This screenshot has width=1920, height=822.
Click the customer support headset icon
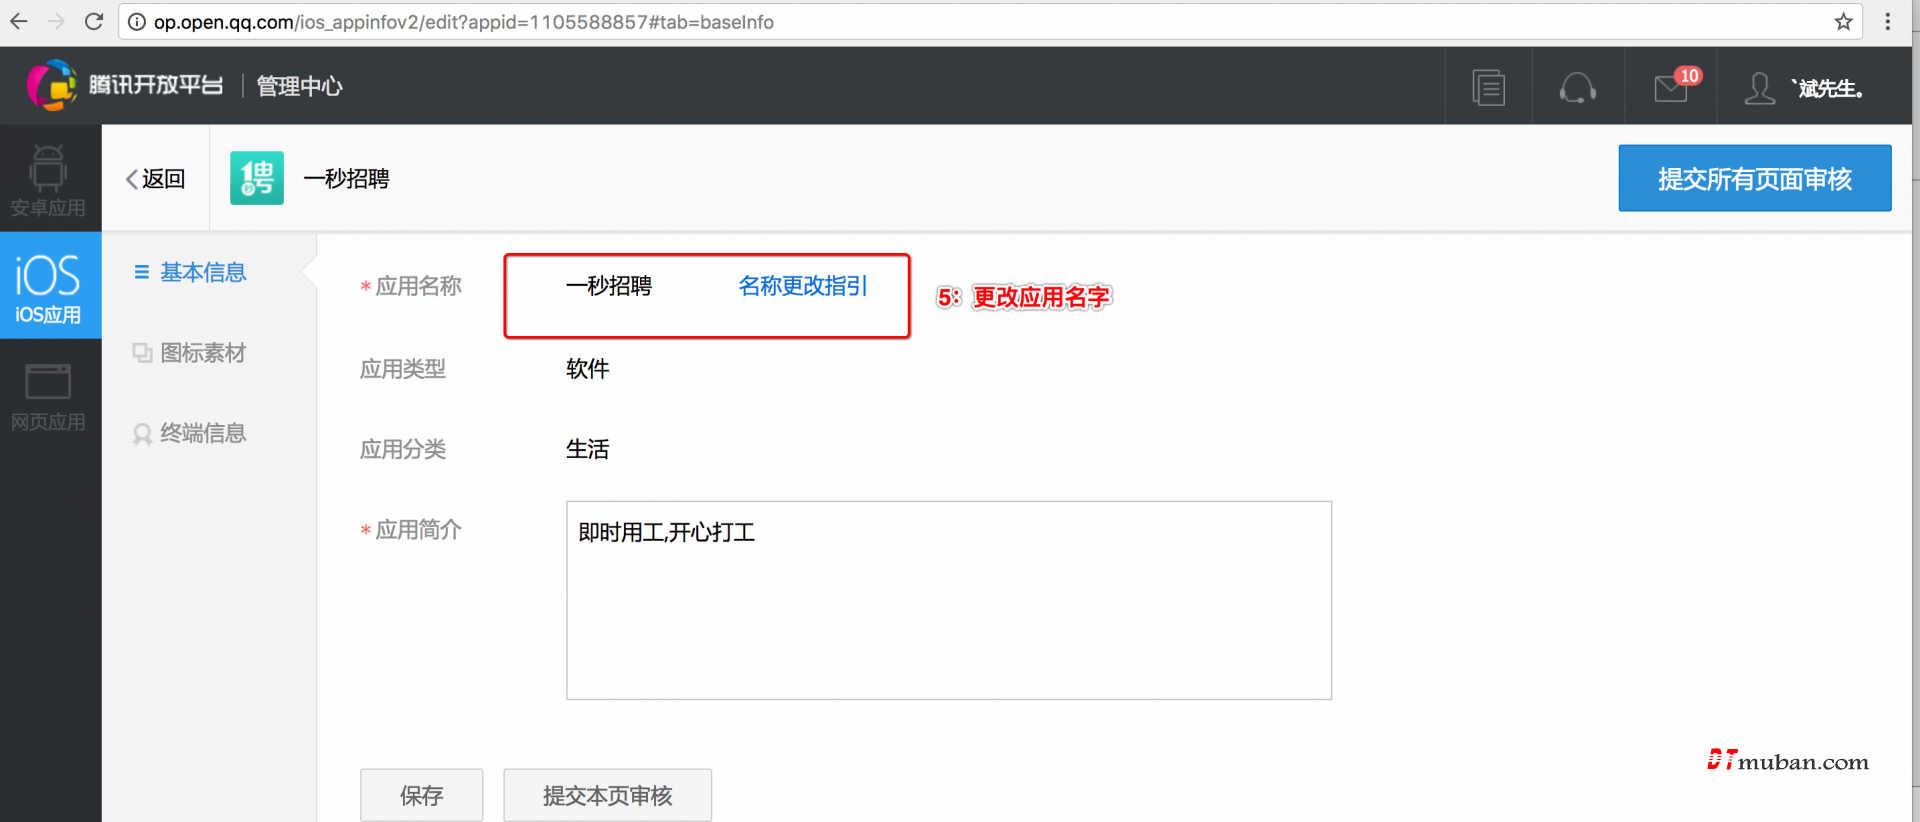coord(1577,88)
